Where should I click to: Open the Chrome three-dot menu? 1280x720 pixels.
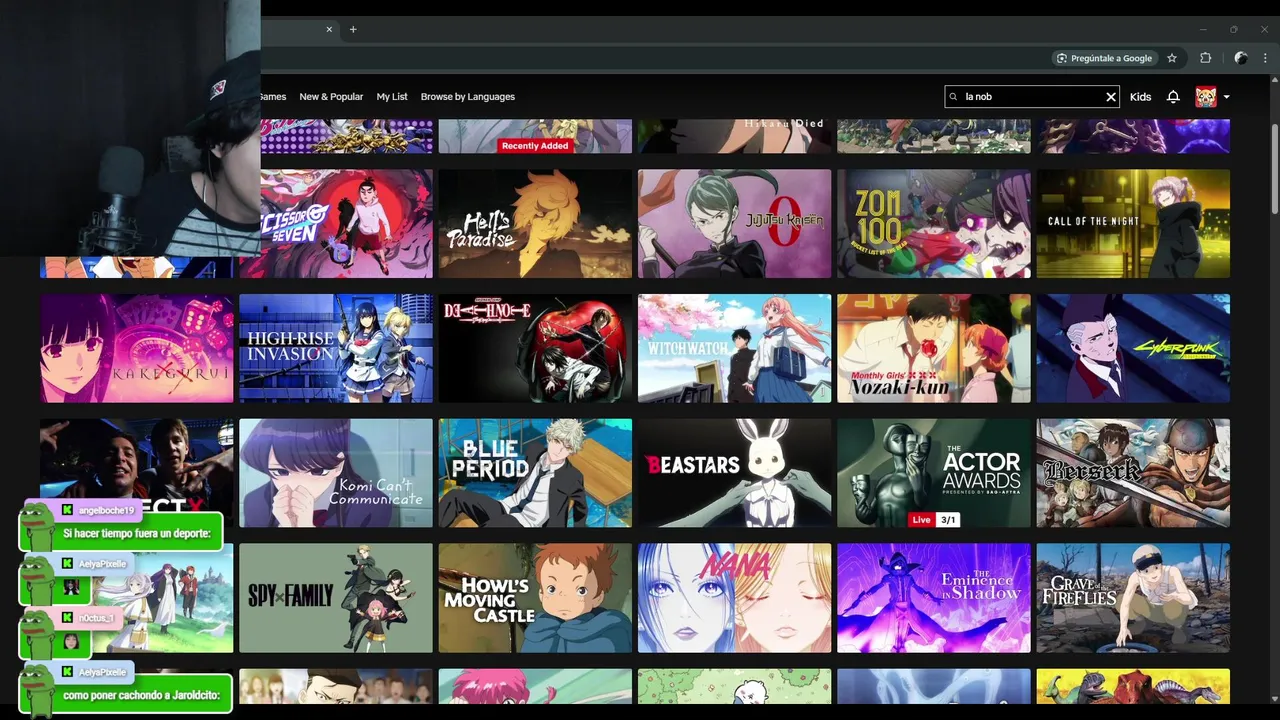(1265, 58)
